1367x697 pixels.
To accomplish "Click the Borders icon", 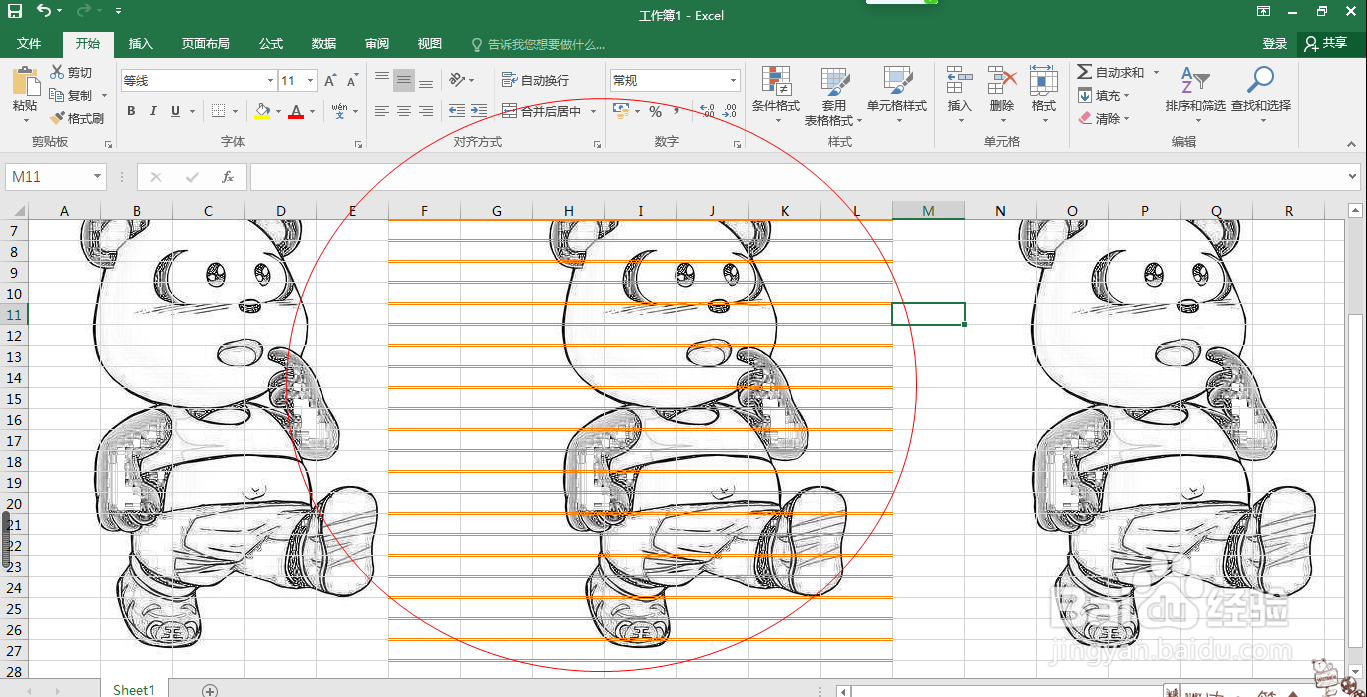I will pyautogui.click(x=218, y=111).
